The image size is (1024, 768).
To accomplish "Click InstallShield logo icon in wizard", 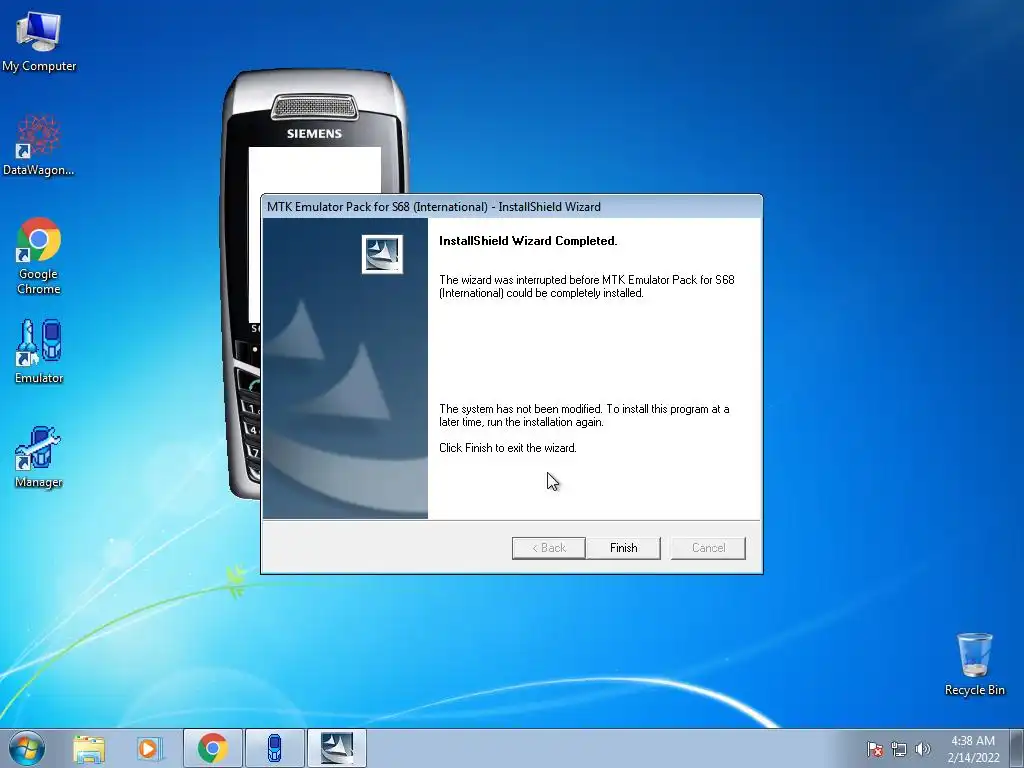I will [382, 254].
